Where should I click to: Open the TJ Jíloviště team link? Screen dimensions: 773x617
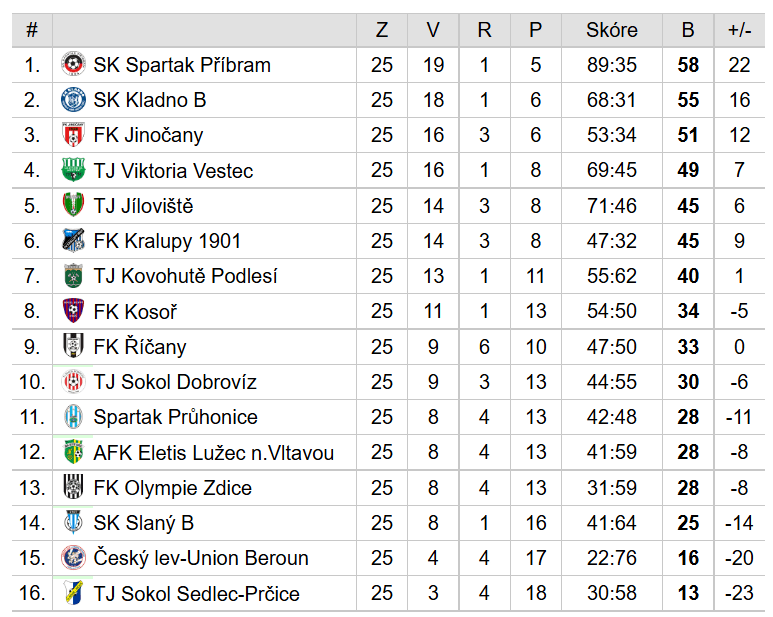click(x=143, y=206)
